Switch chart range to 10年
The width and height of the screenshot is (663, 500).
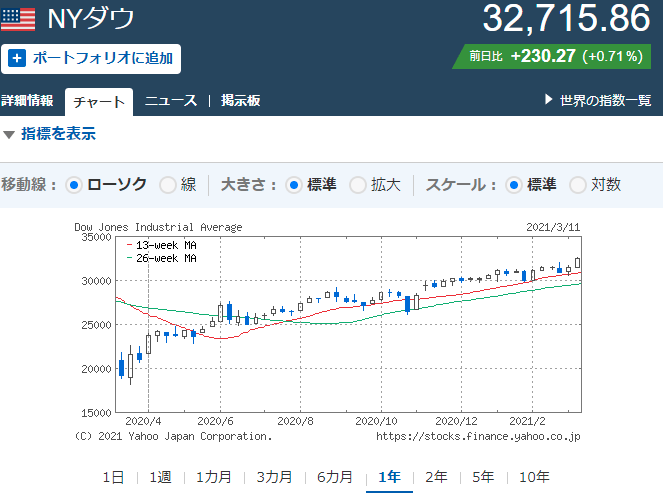point(534,477)
